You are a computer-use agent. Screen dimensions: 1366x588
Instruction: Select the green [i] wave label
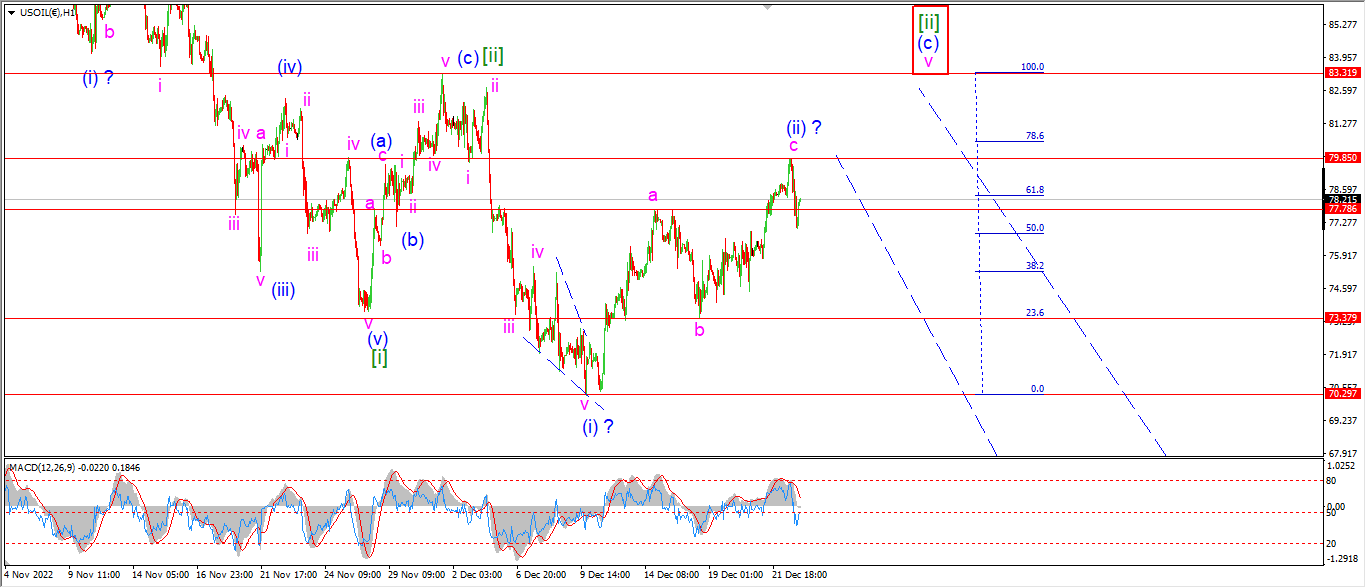click(379, 357)
